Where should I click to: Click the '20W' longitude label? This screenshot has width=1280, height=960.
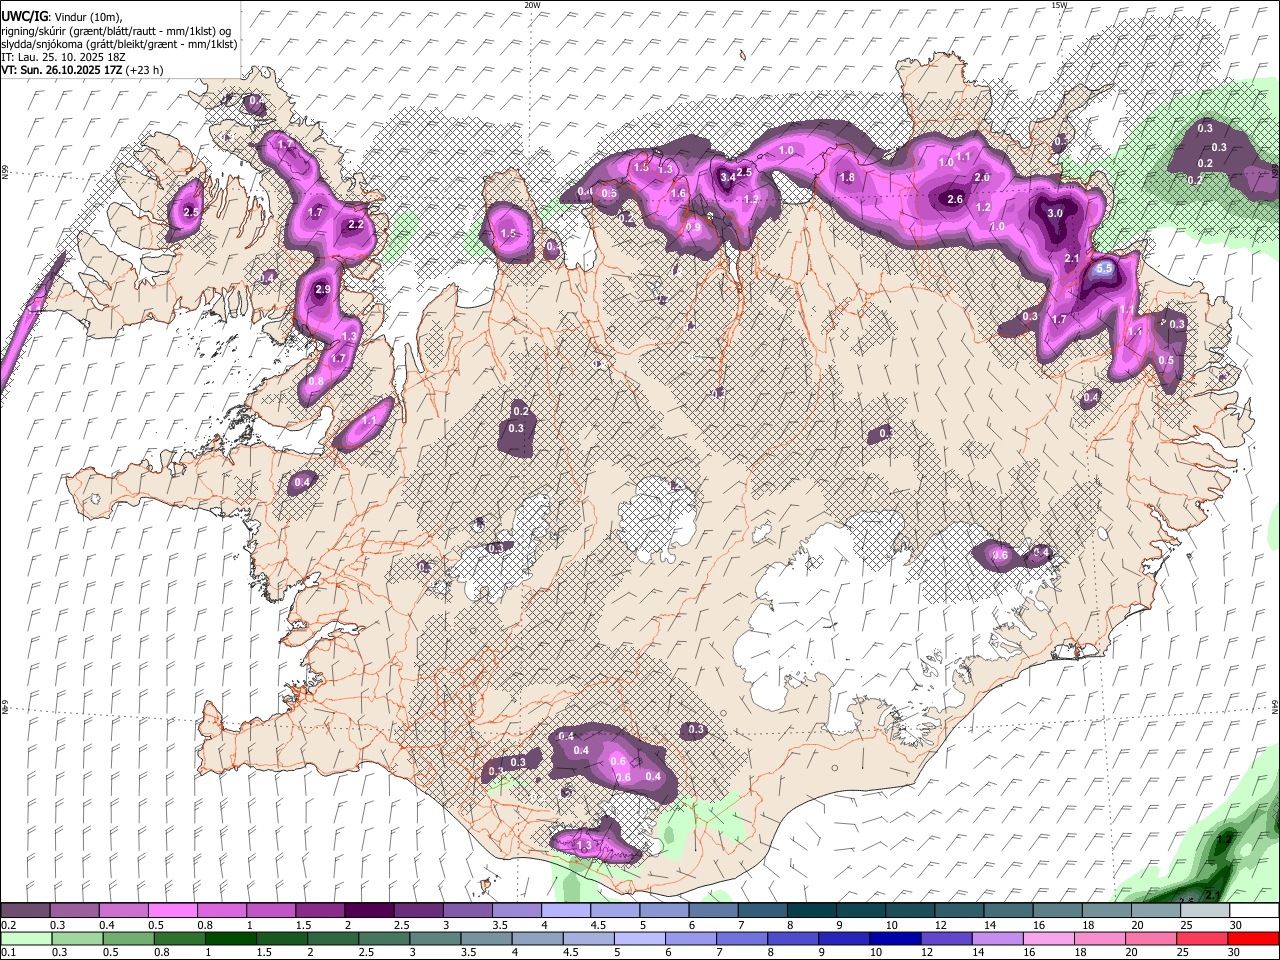click(532, 5)
